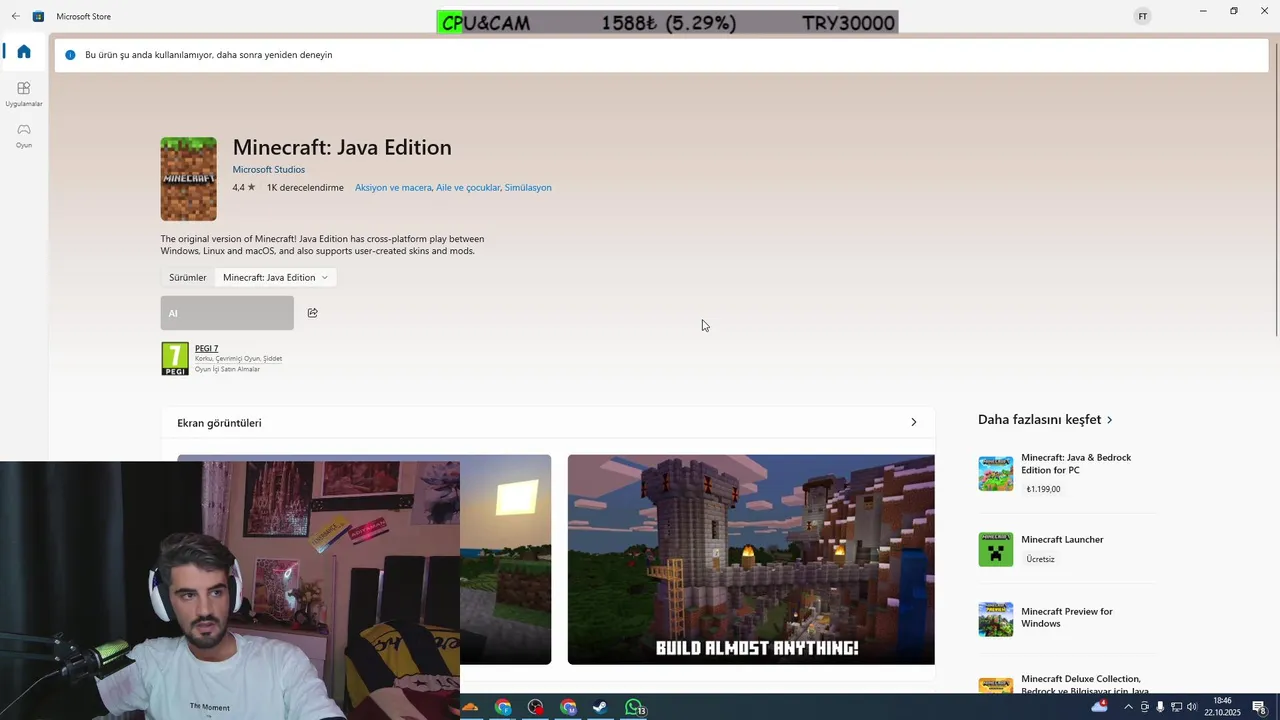Image resolution: width=1280 pixels, height=720 pixels.
Task: Click the Microsoft Store logo in title bar
Action: pos(38,16)
